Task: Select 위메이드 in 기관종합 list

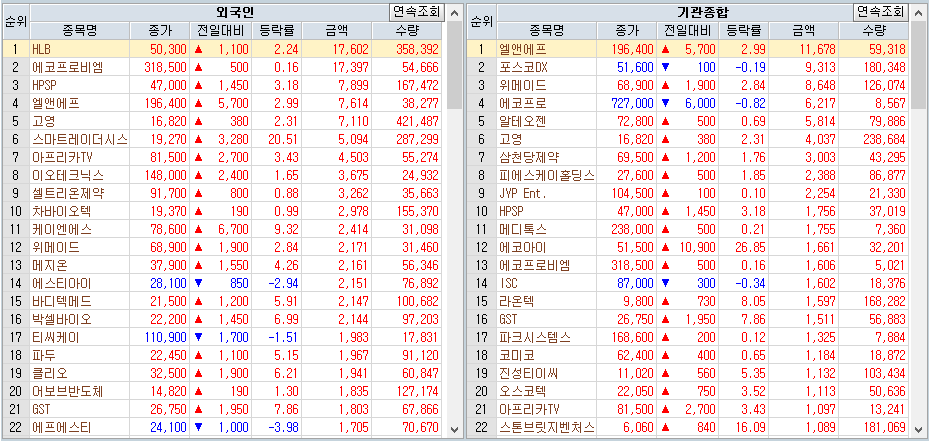Action: pyautogui.click(x=523, y=85)
